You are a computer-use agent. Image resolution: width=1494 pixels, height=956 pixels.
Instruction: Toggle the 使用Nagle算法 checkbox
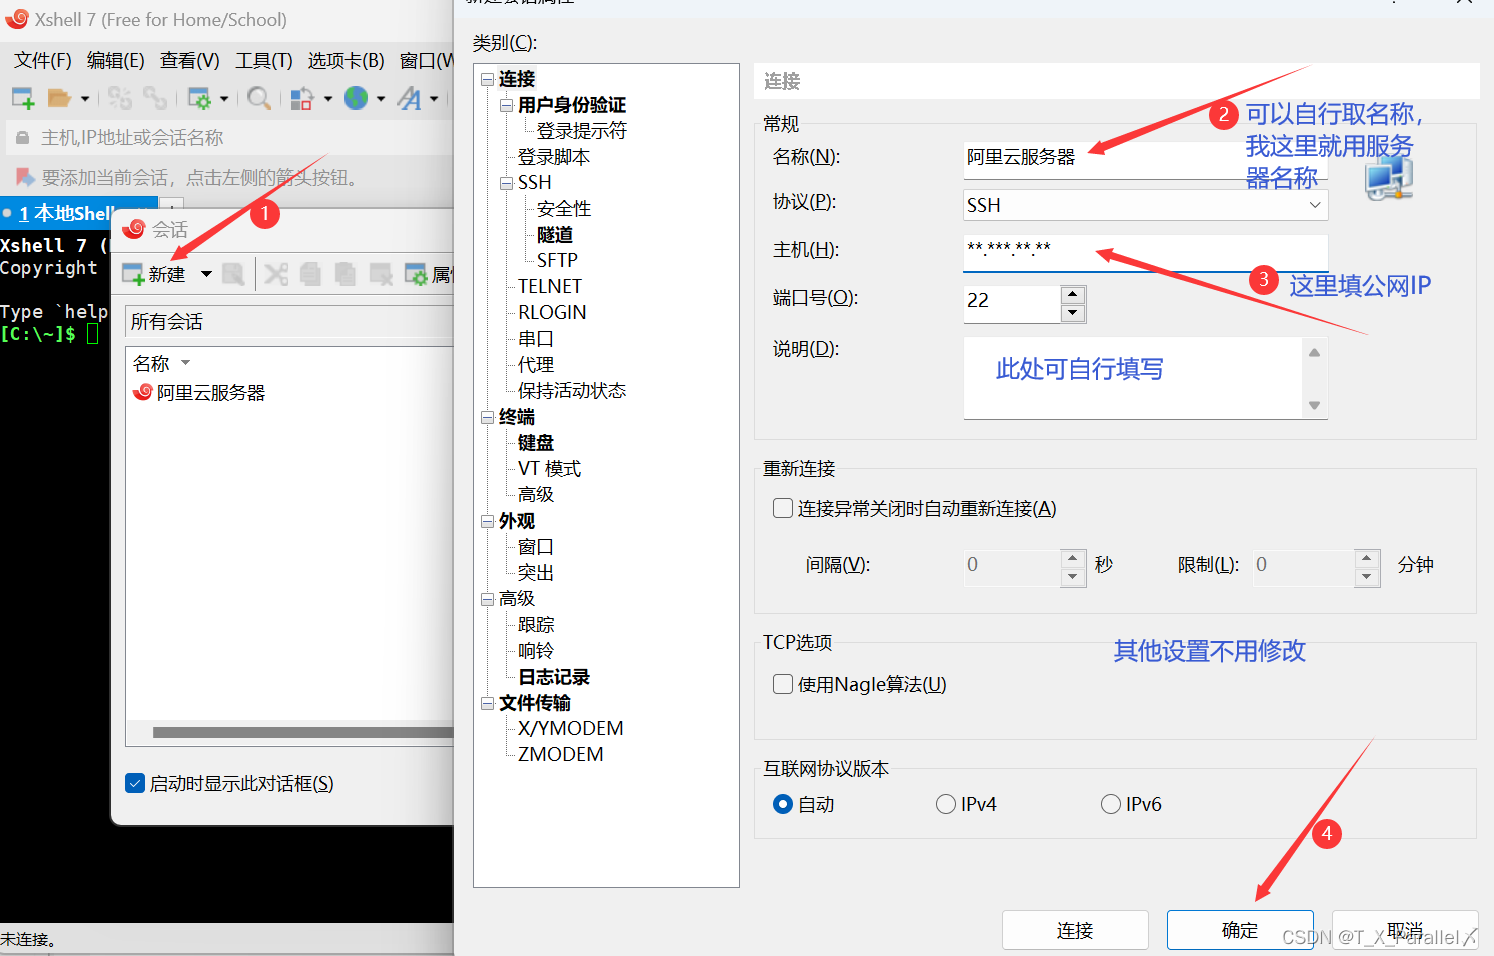783,684
